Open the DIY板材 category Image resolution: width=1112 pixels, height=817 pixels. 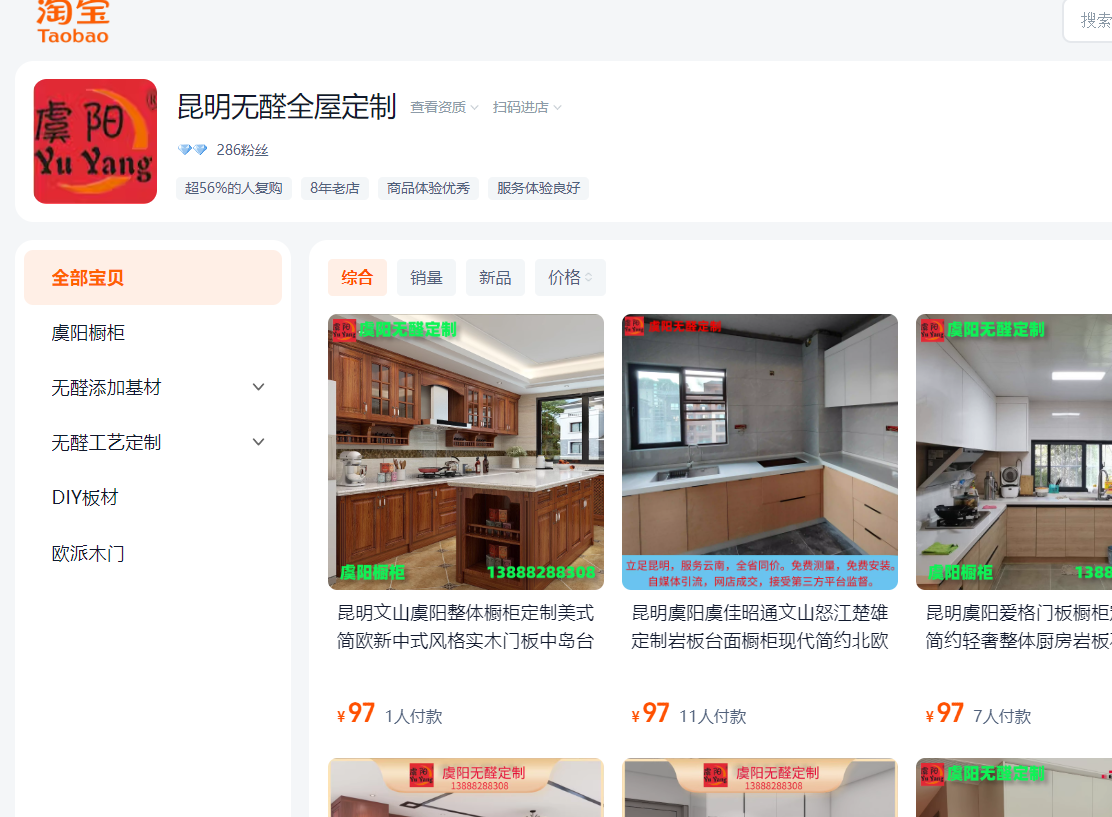pyautogui.click(x=85, y=497)
